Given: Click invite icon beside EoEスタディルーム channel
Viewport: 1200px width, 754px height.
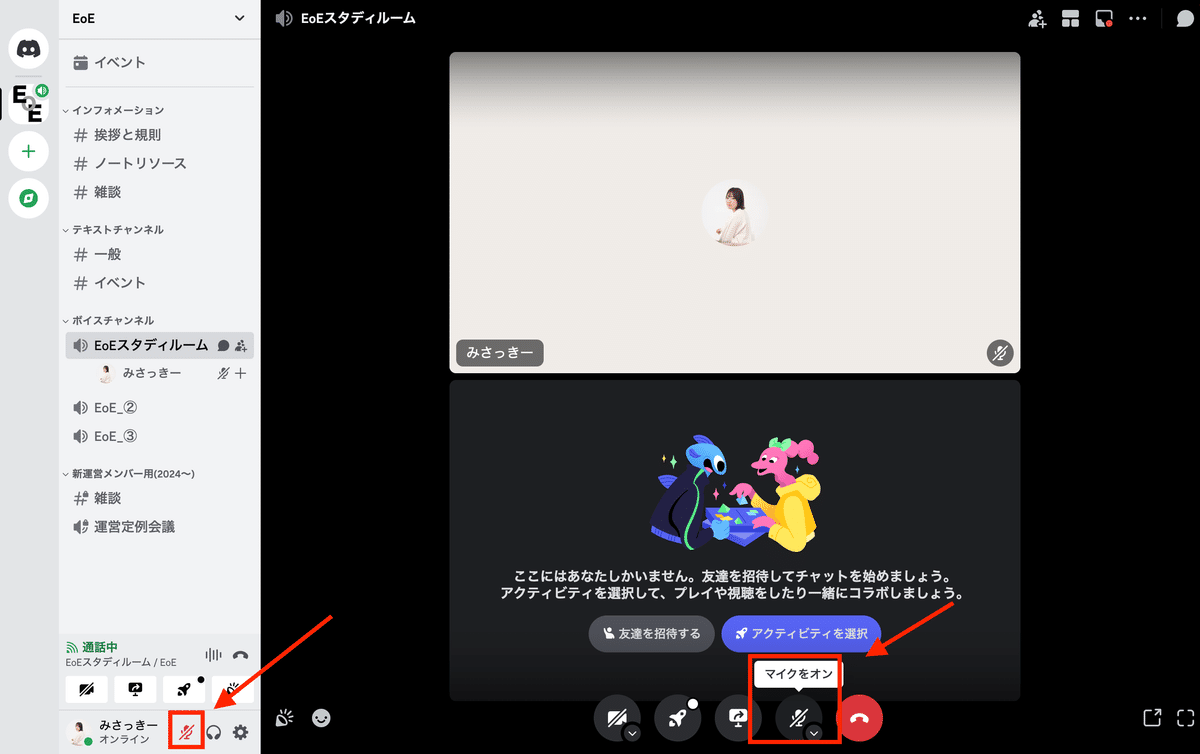Looking at the screenshot, I should pyautogui.click(x=241, y=346).
